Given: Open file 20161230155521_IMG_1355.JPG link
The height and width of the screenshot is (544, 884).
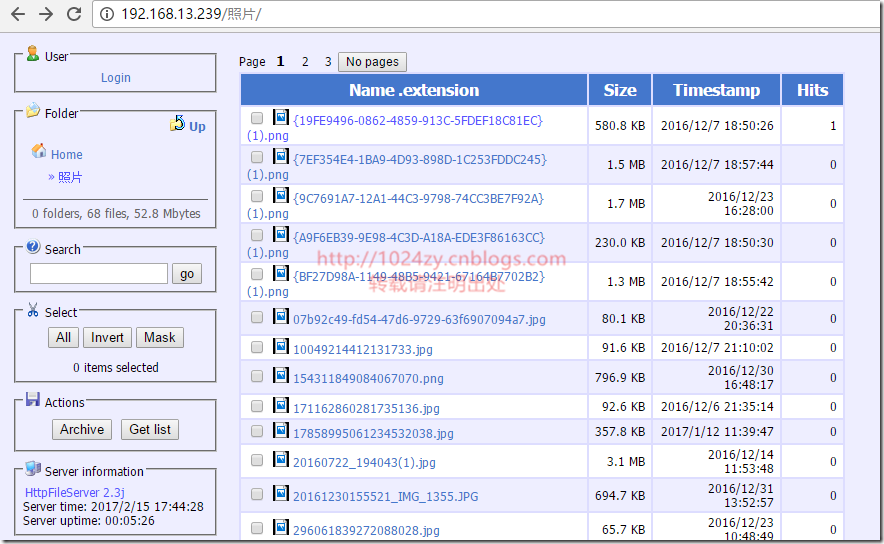Looking at the screenshot, I should pos(386,497).
